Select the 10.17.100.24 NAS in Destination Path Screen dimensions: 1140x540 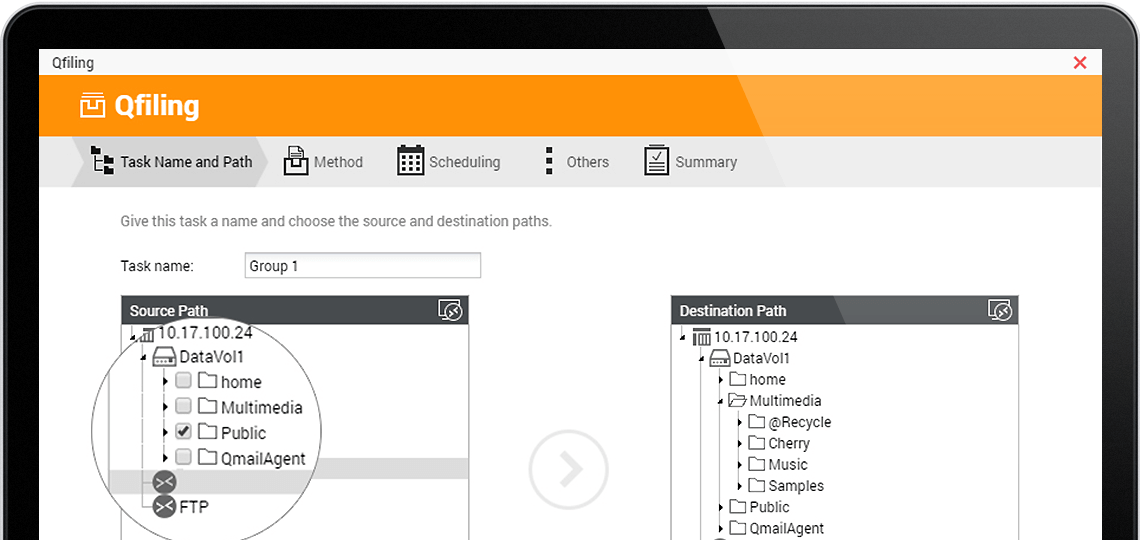coord(756,337)
